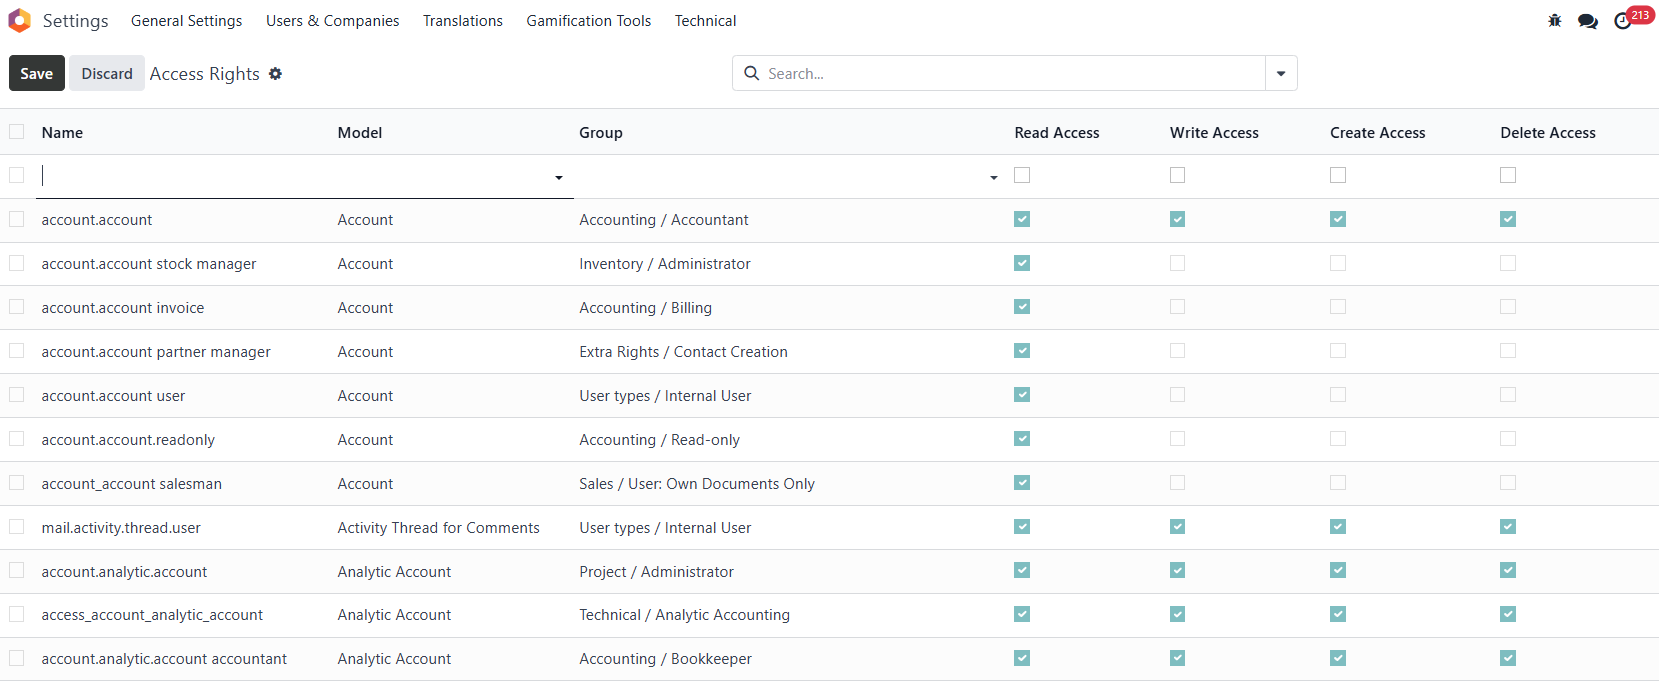Uncheck Write Access for account.account
Viewport: 1659px width, 685px height.
point(1178,219)
